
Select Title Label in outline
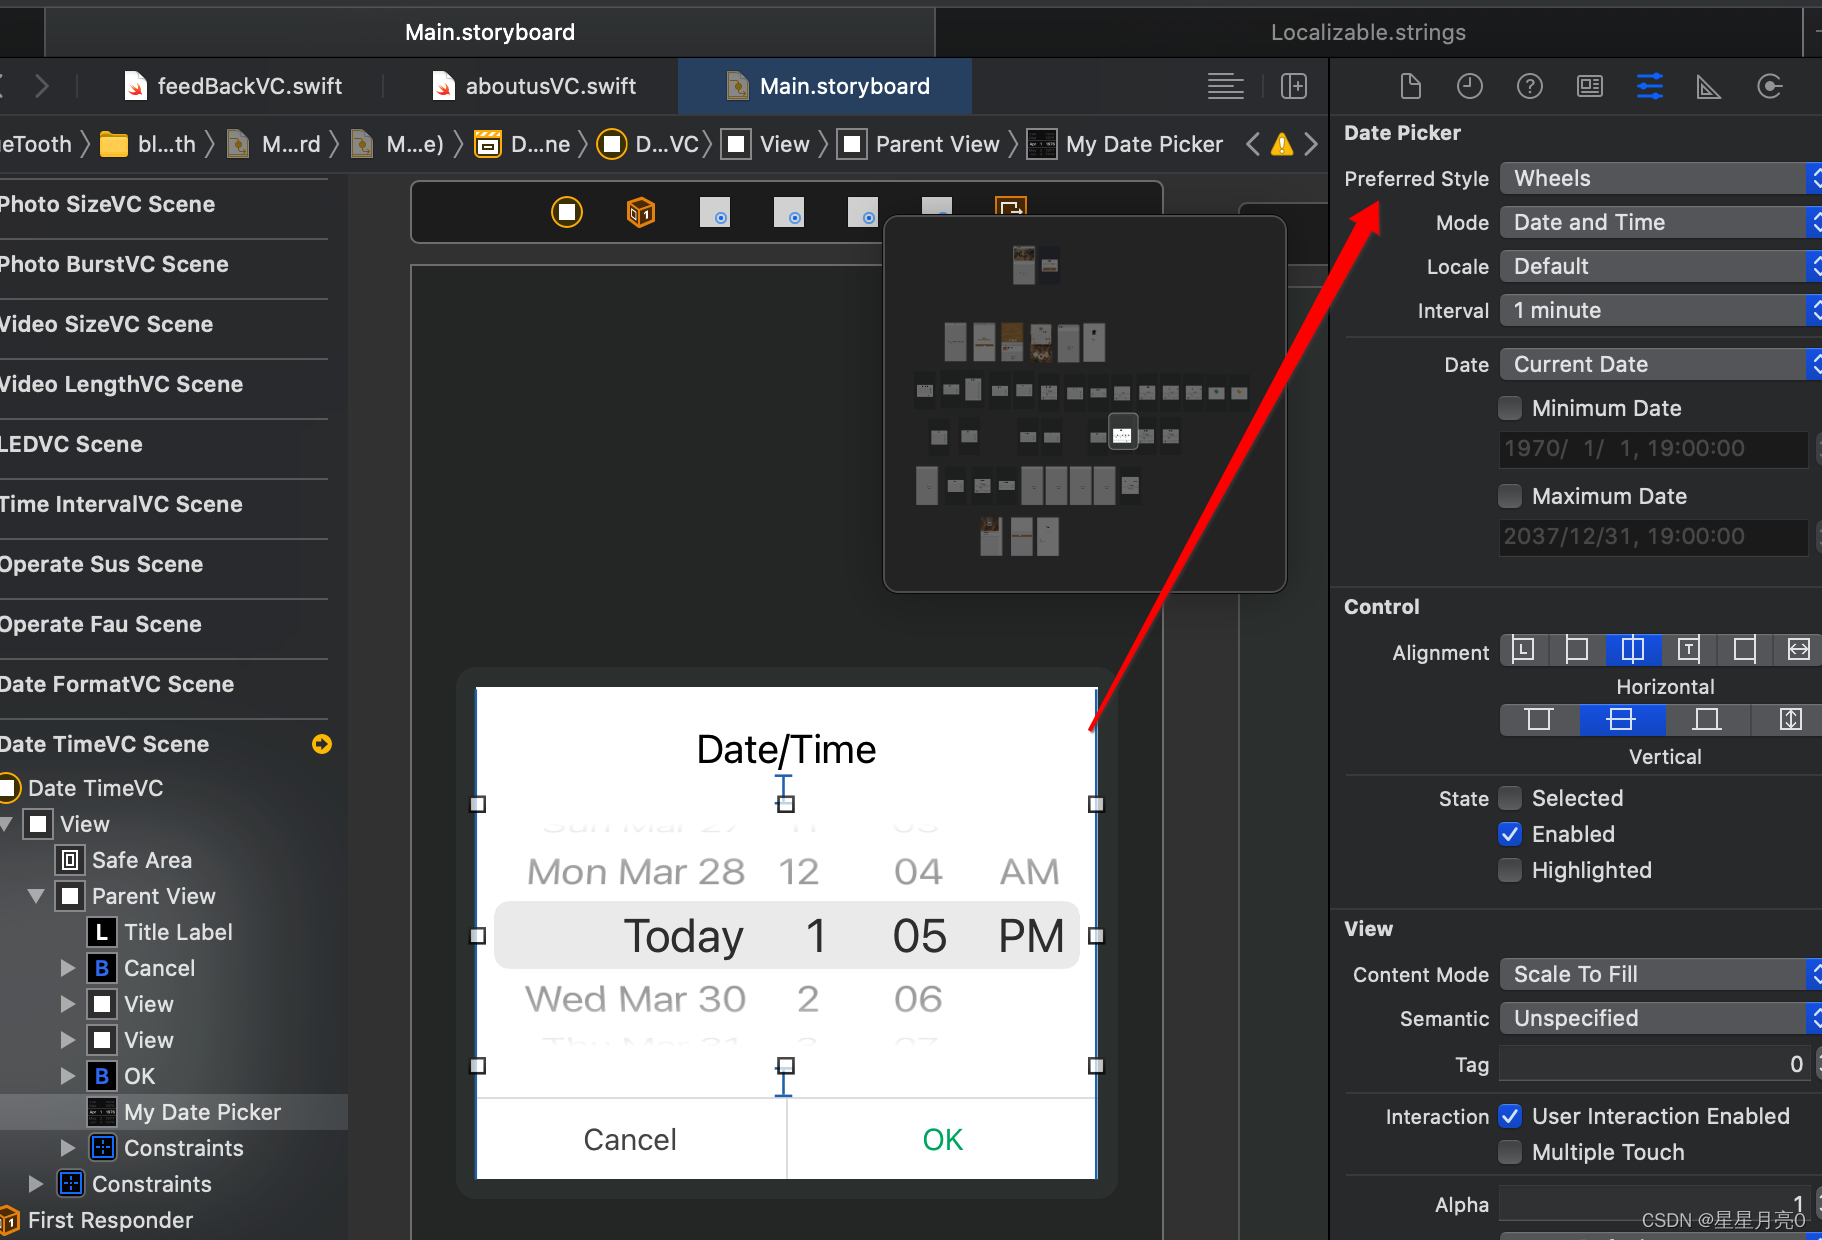tap(161, 932)
